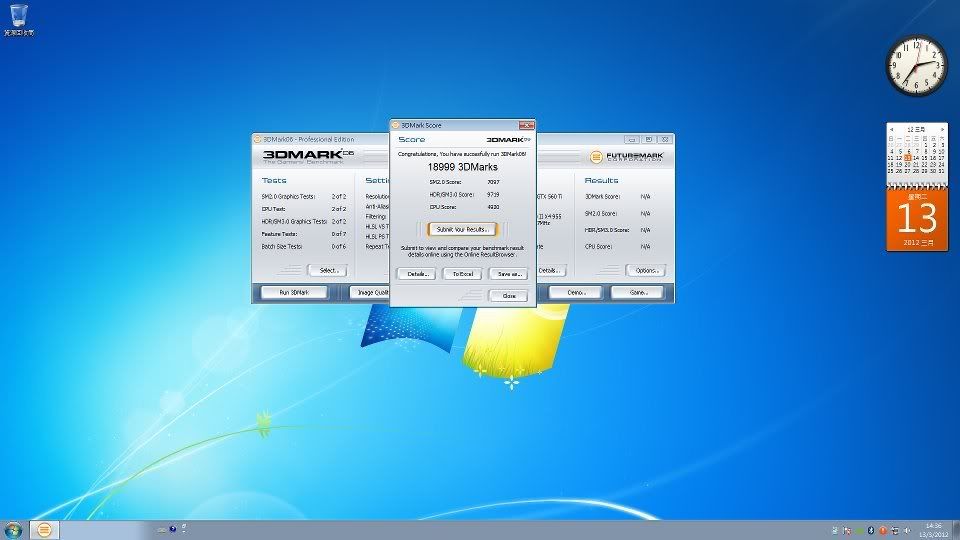Click the blue help icon on taskbar
The width and height of the screenshot is (960, 540).
click(172, 529)
